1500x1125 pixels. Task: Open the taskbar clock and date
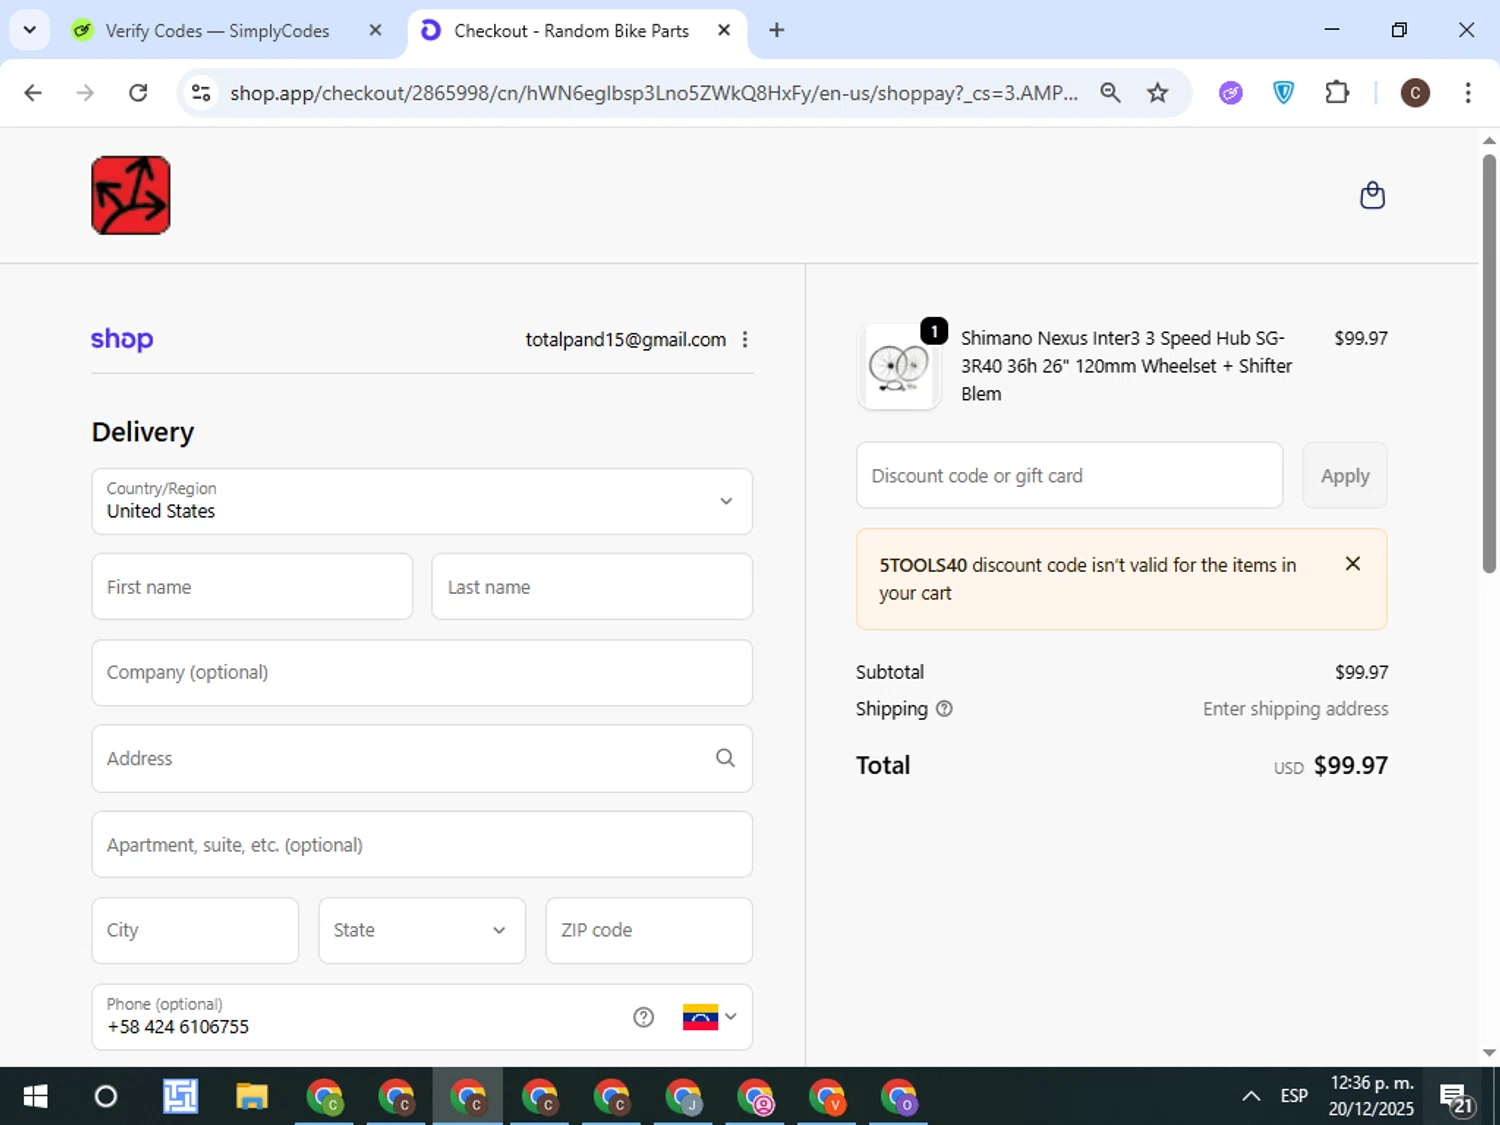[x=1371, y=1096]
